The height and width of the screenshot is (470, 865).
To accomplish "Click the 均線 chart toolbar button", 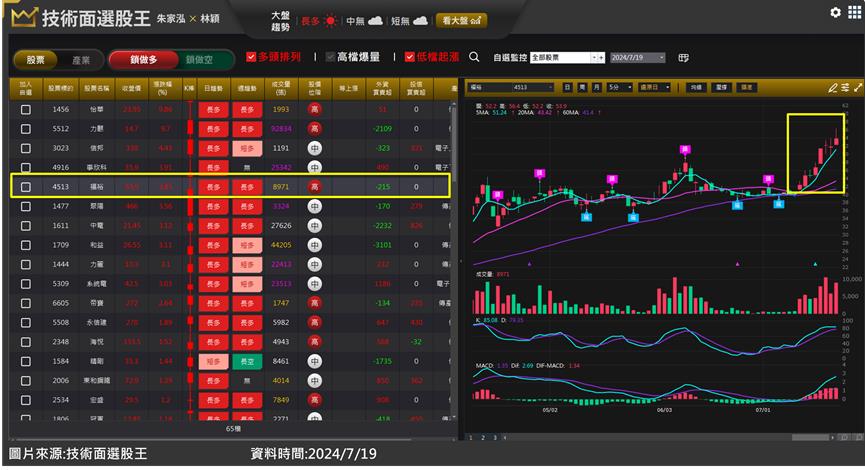I will click(696, 87).
